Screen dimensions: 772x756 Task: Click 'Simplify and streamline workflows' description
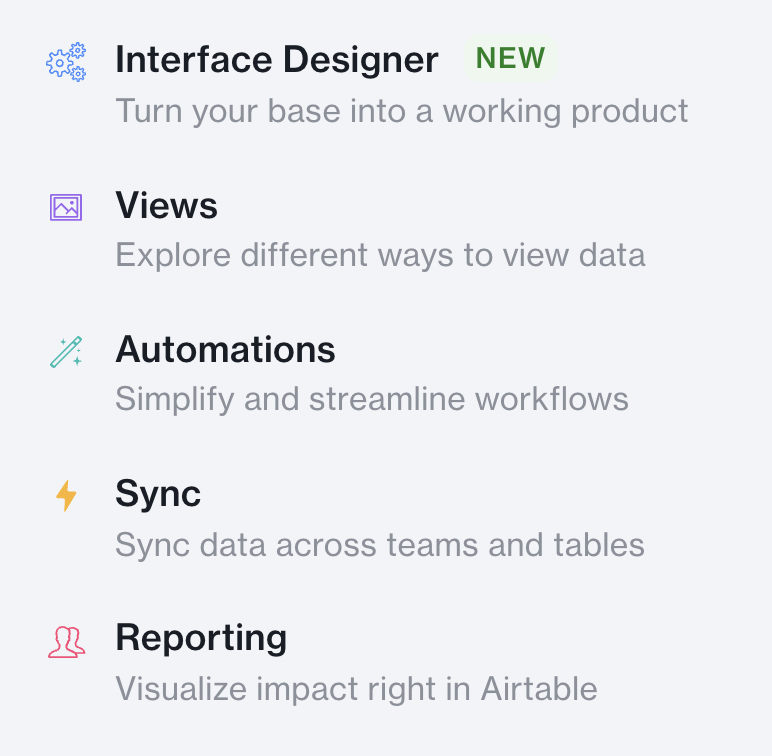pos(372,400)
